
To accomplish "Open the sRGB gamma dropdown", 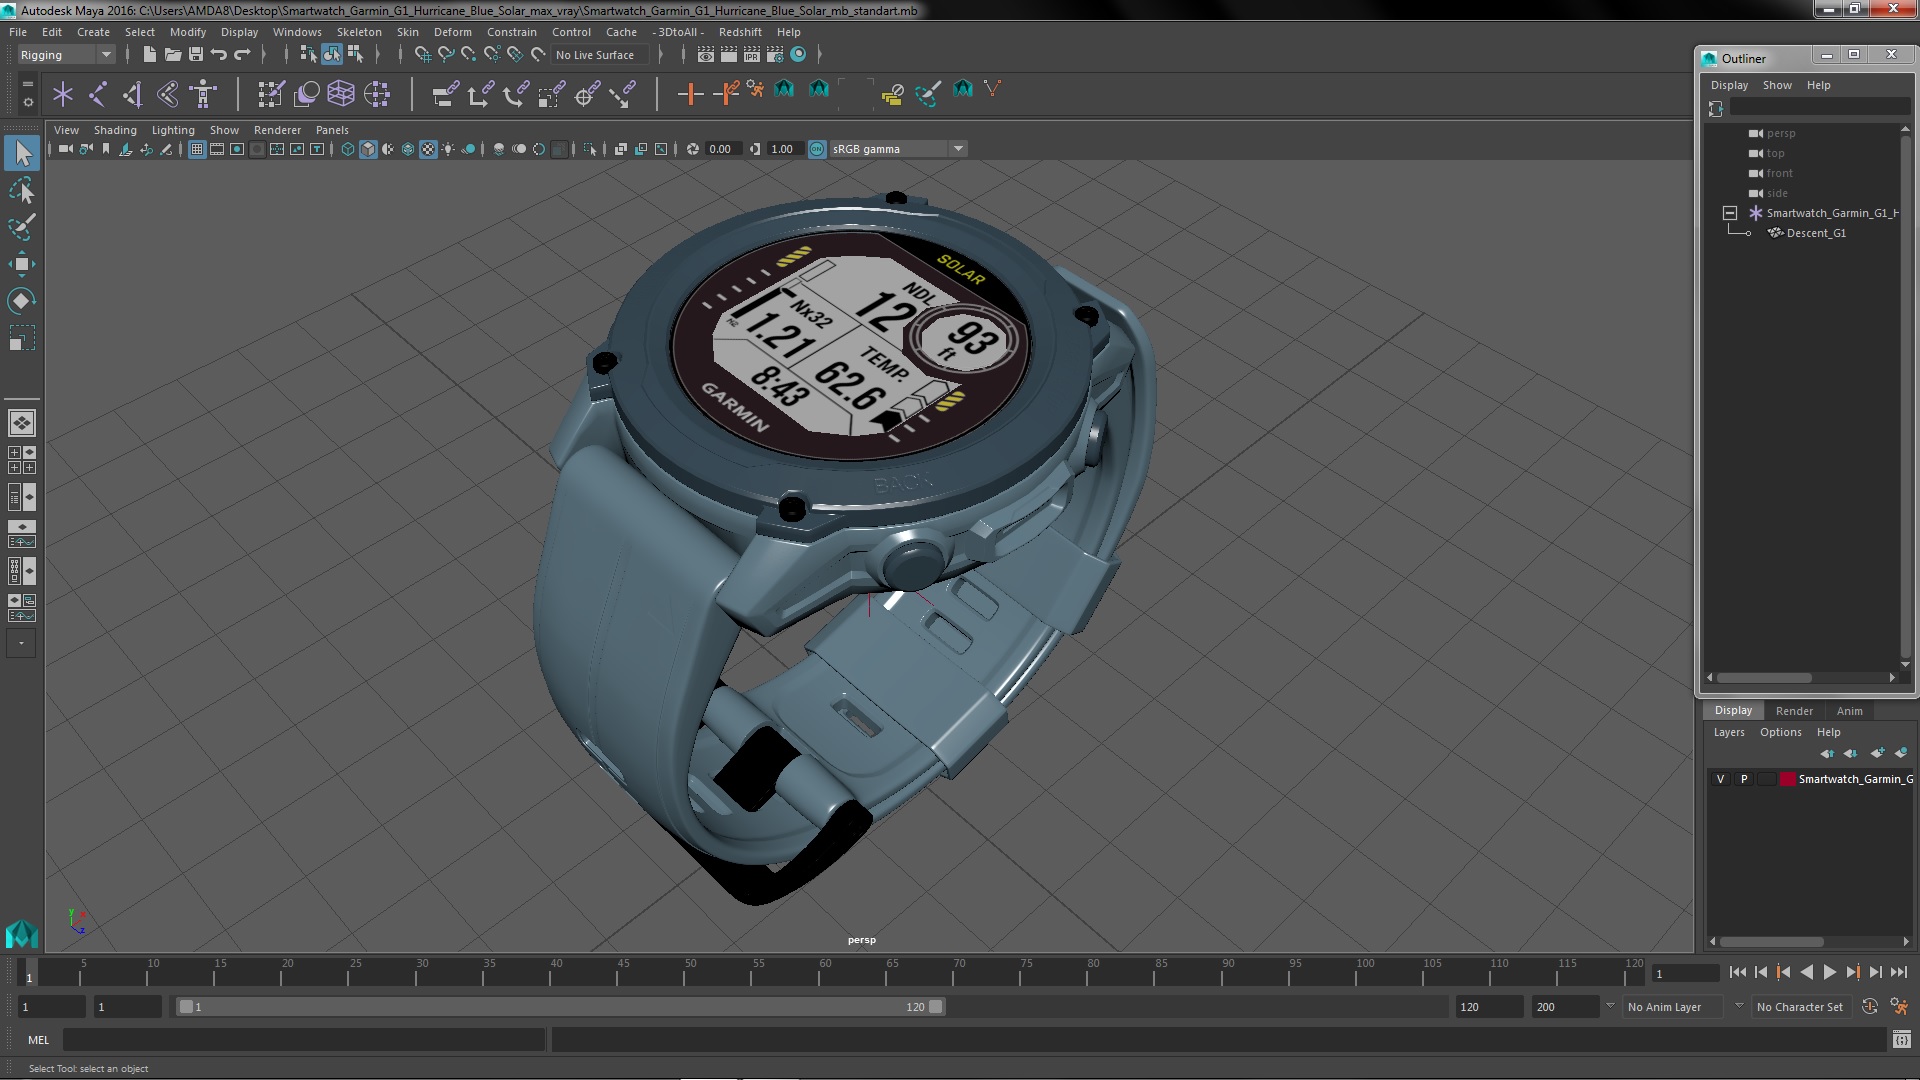I will 898,149.
